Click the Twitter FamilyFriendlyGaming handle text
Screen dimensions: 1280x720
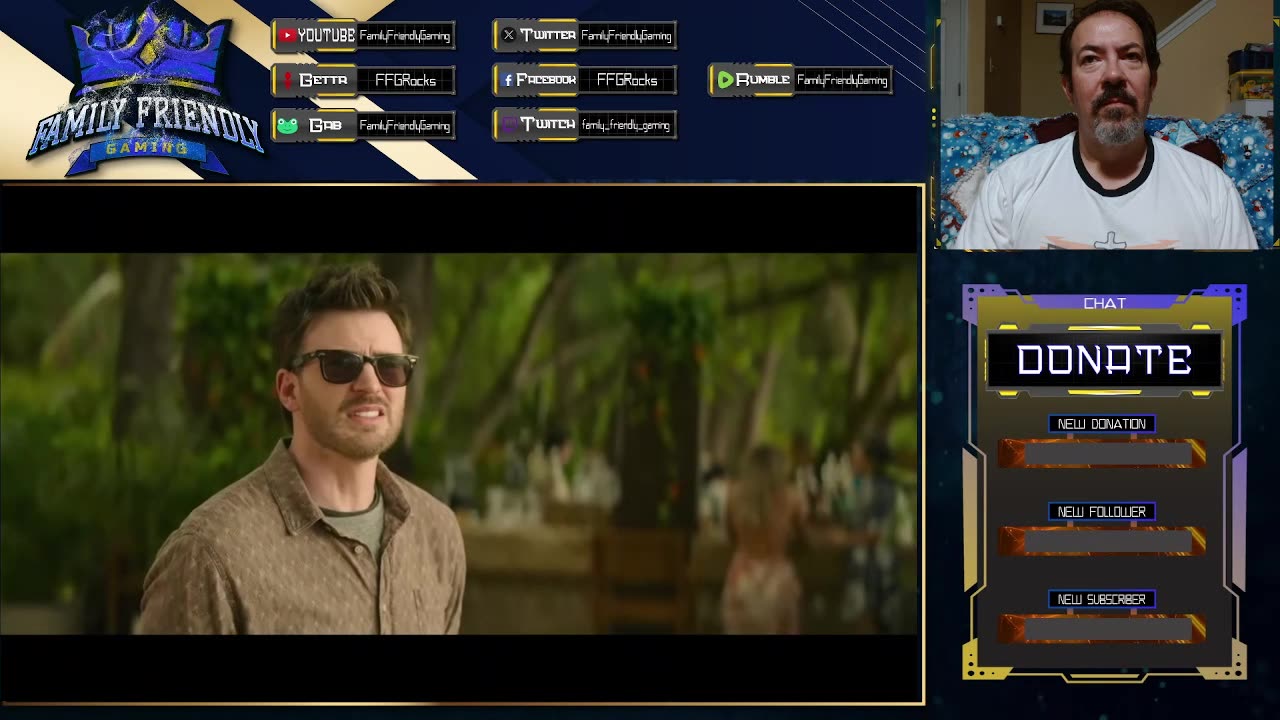coord(626,36)
